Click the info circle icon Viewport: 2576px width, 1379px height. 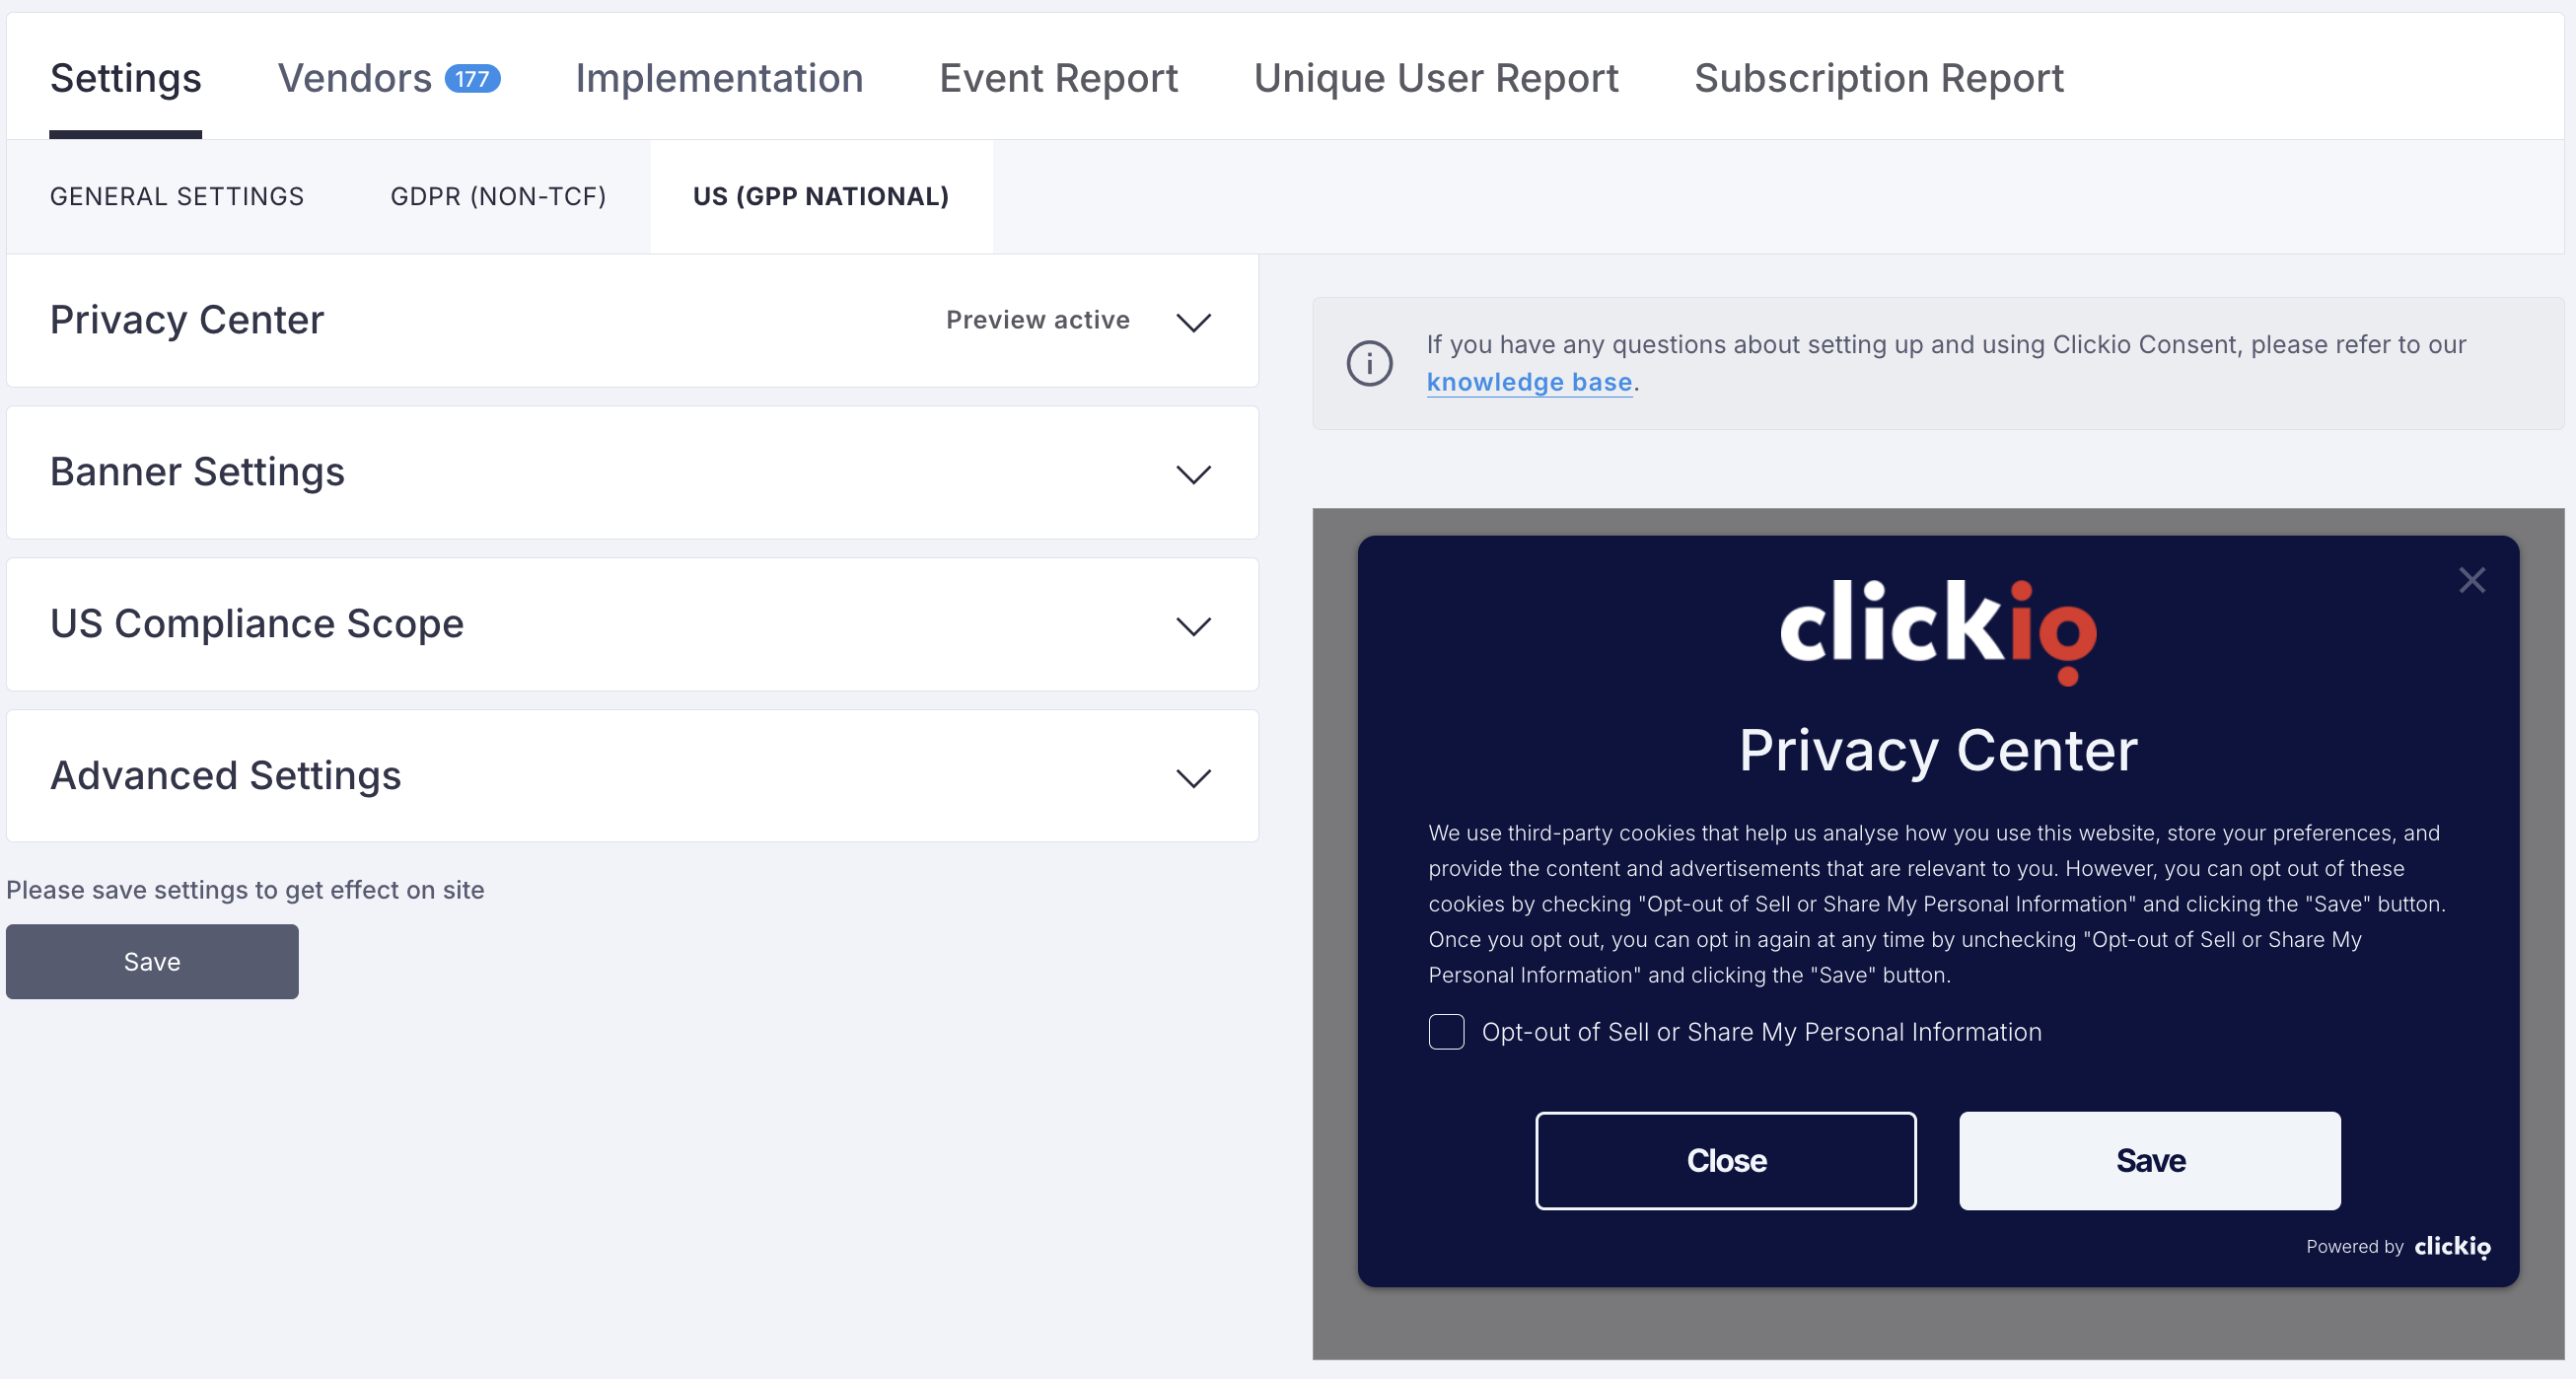[1369, 363]
